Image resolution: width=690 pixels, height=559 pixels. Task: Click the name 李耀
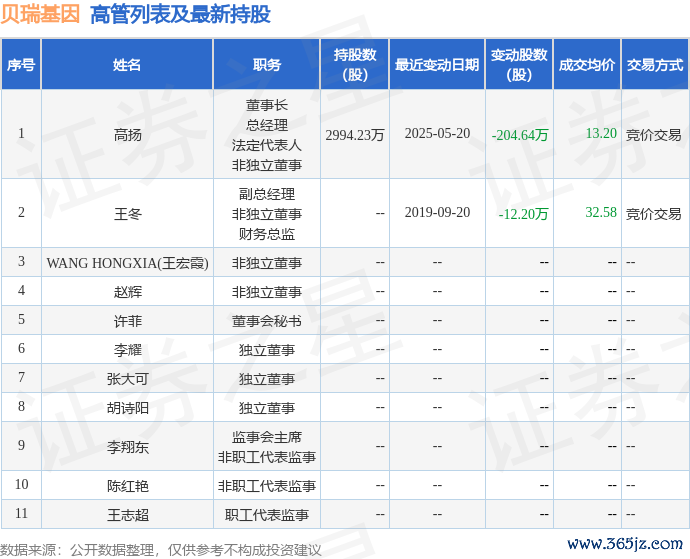tap(128, 350)
